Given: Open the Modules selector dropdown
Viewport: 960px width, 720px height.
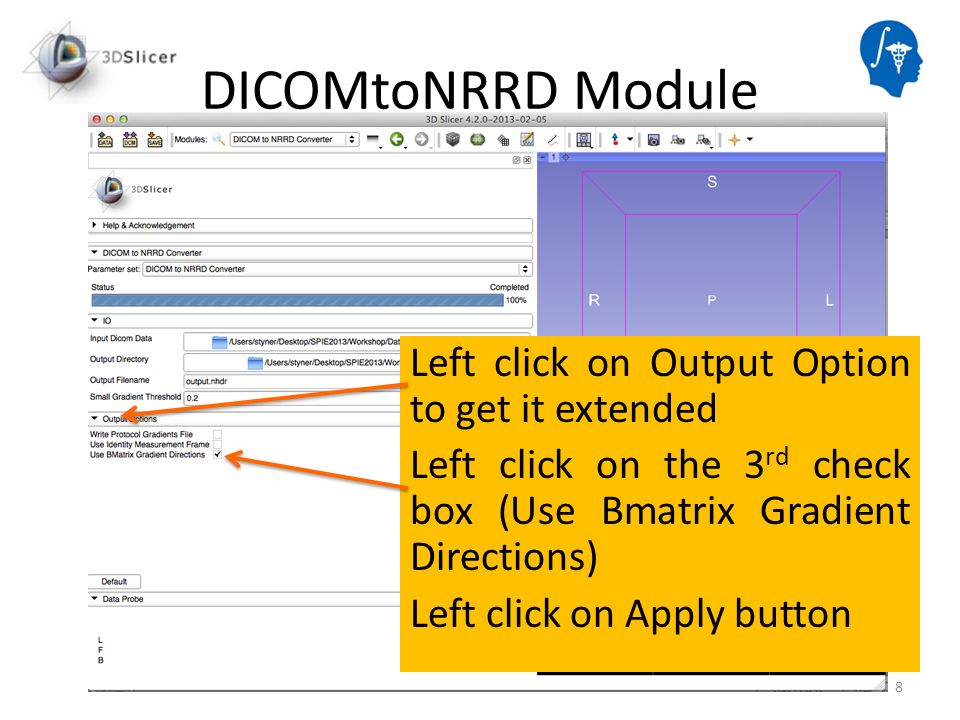Looking at the screenshot, I should click(294, 140).
